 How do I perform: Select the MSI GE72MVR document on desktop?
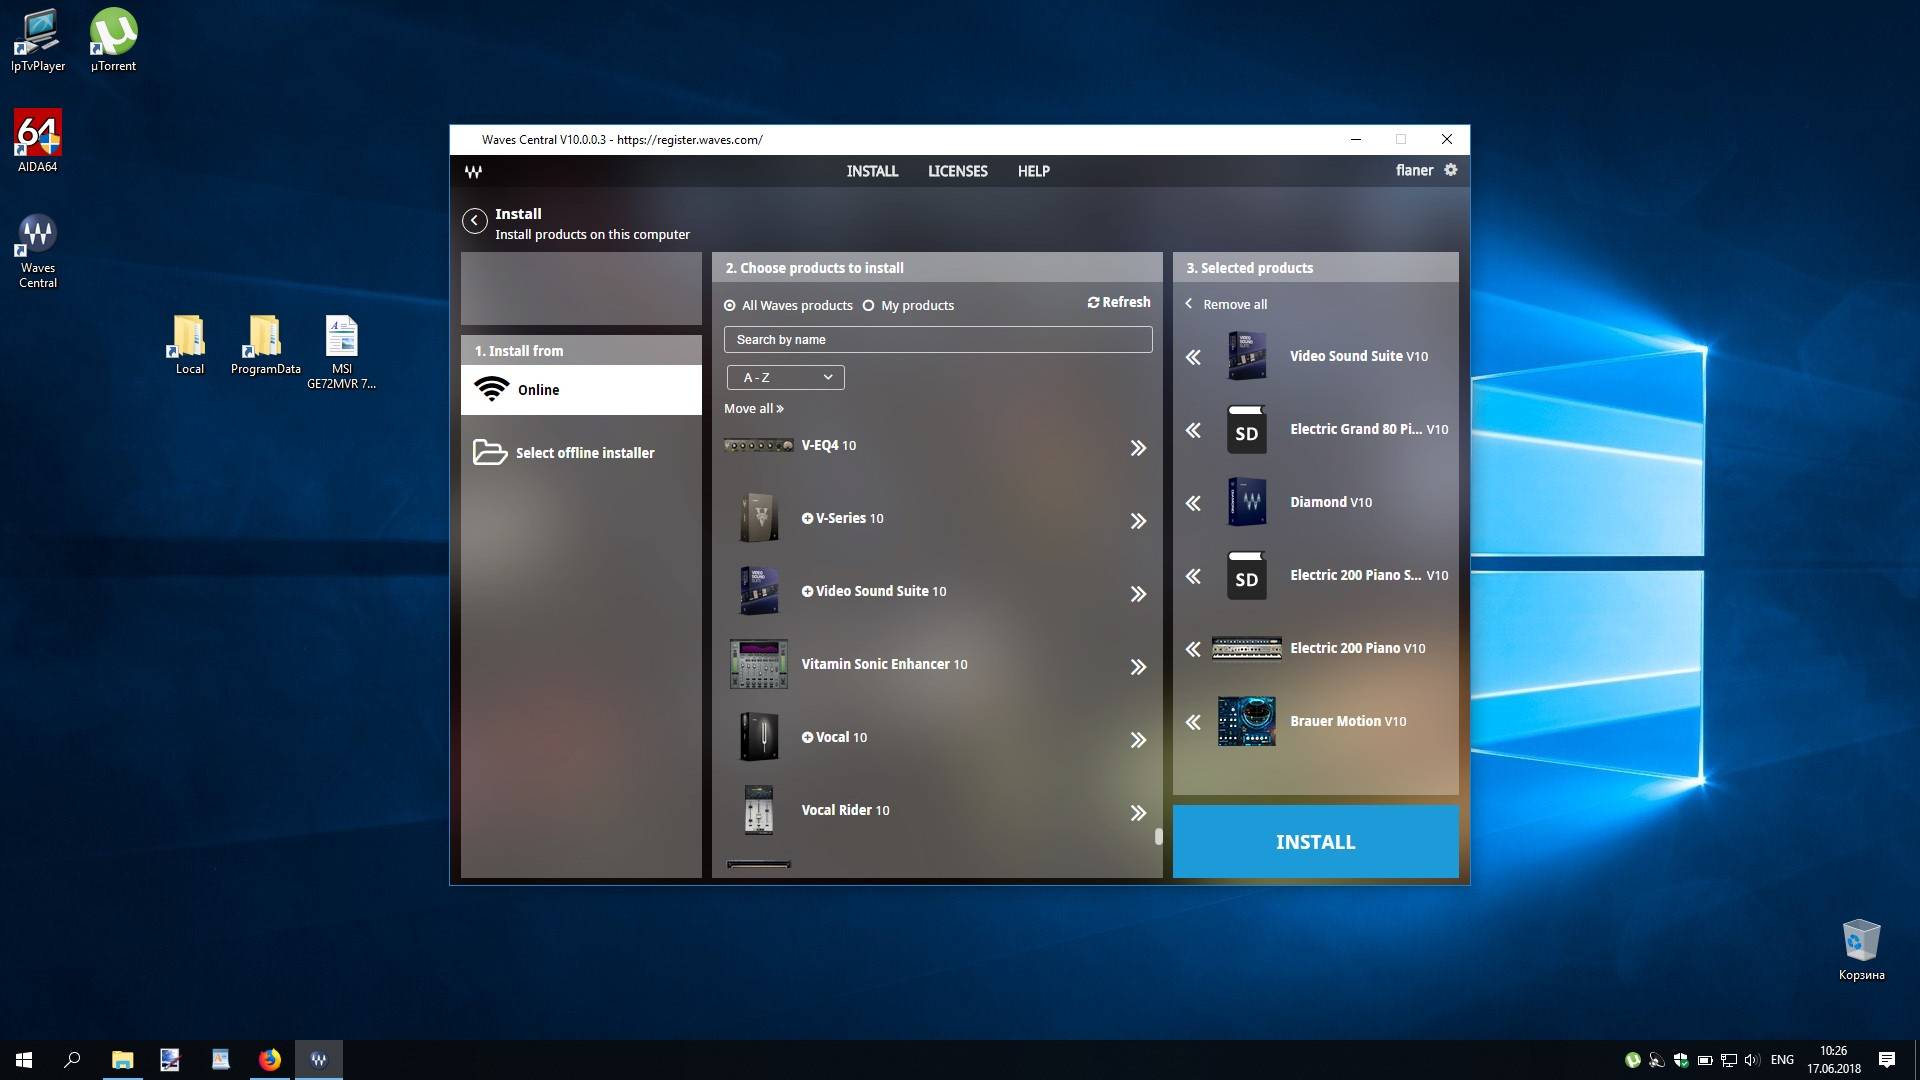pos(341,352)
